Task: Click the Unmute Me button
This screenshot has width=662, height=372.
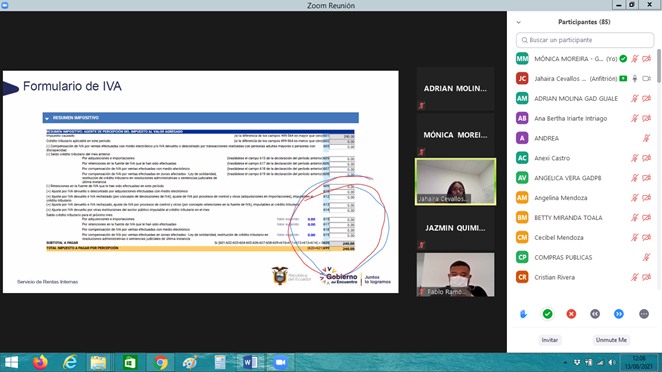Action: (611, 340)
